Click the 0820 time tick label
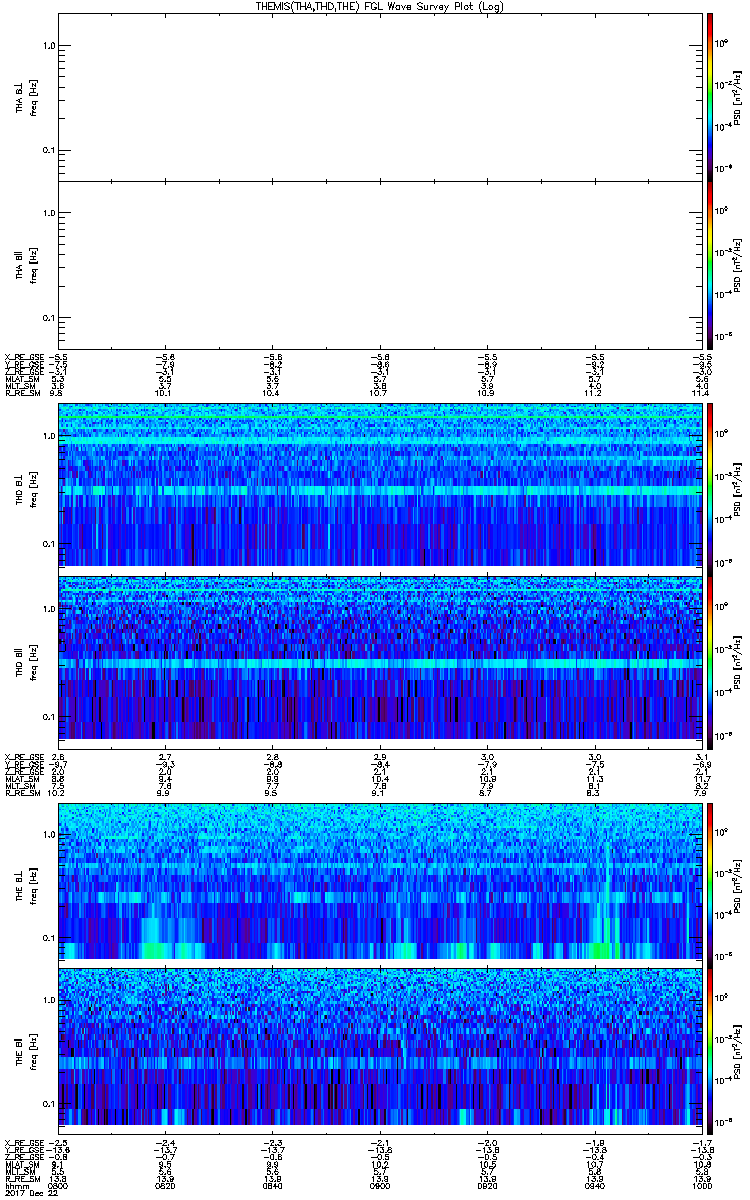 [x=166, y=1185]
